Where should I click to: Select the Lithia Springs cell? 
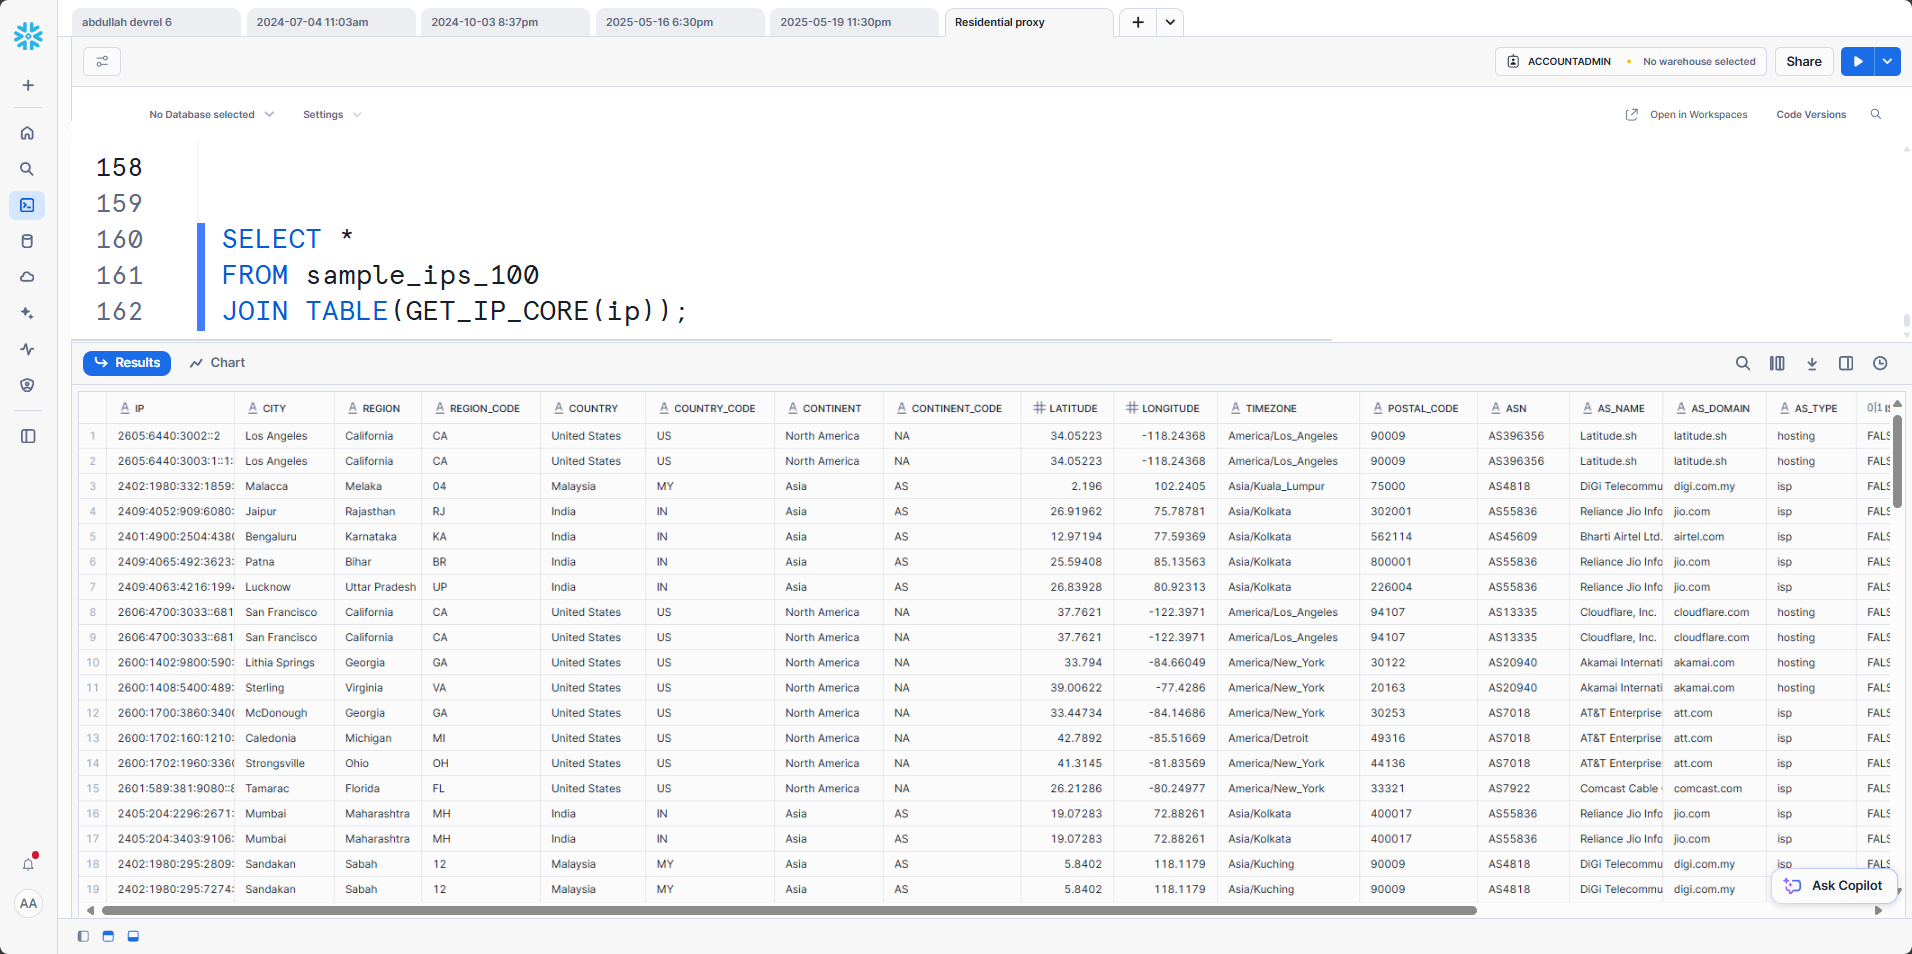(284, 663)
